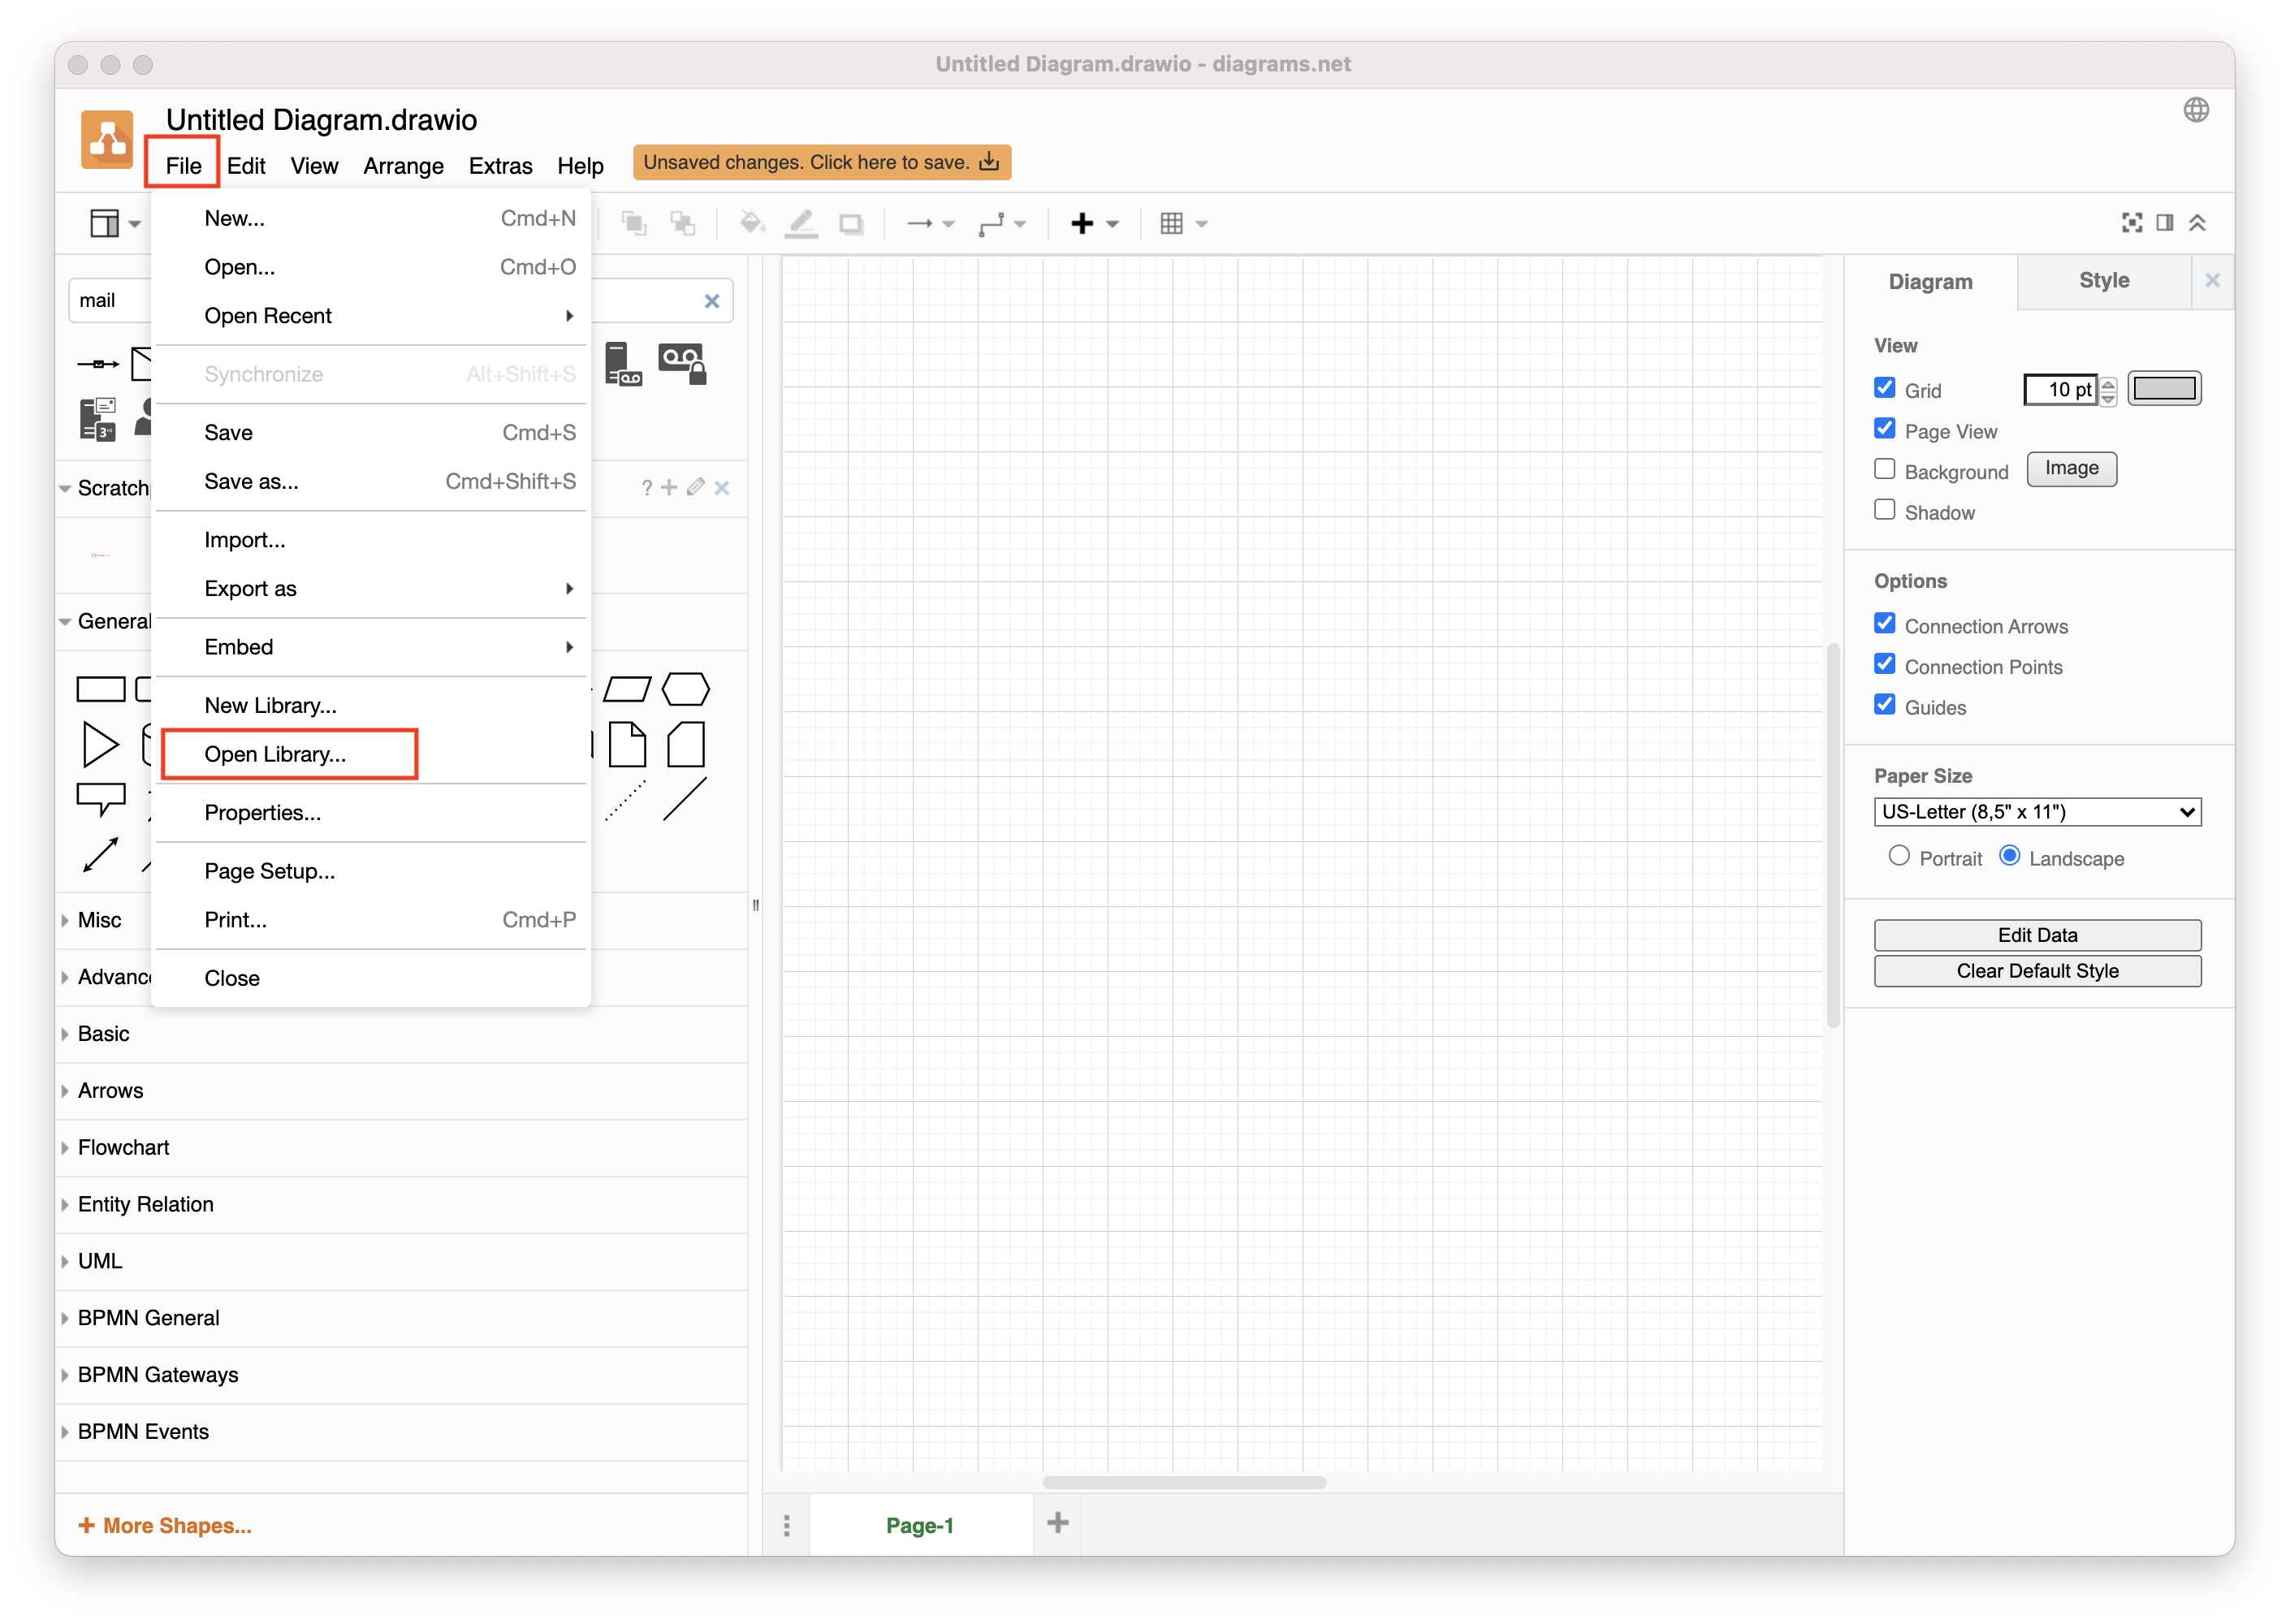Click the diagrams.net logo icon
This screenshot has height=1624, width=2290.
(x=107, y=140)
